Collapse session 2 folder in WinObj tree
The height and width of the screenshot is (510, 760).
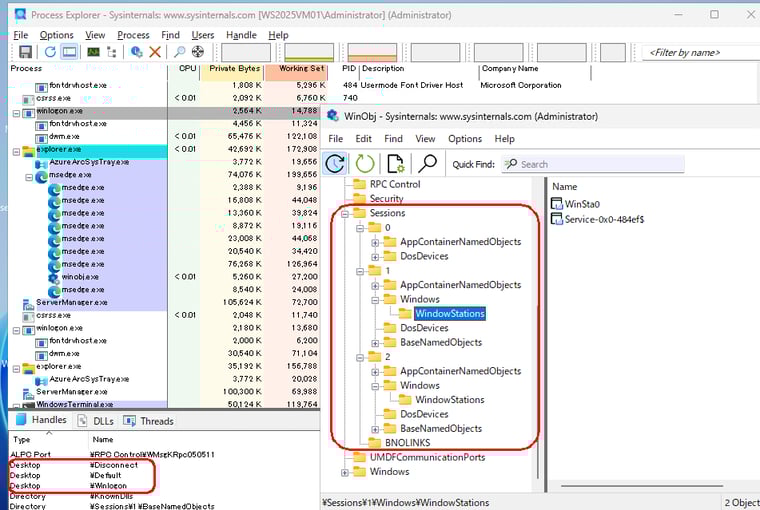coord(360,358)
